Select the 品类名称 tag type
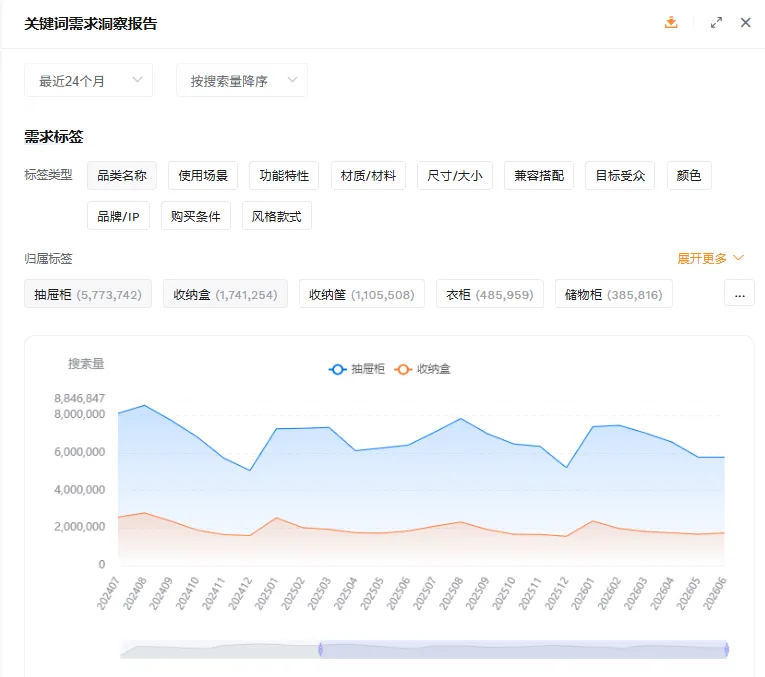The width and height of the screenshot is (765, 677). (x=122, y=176)
